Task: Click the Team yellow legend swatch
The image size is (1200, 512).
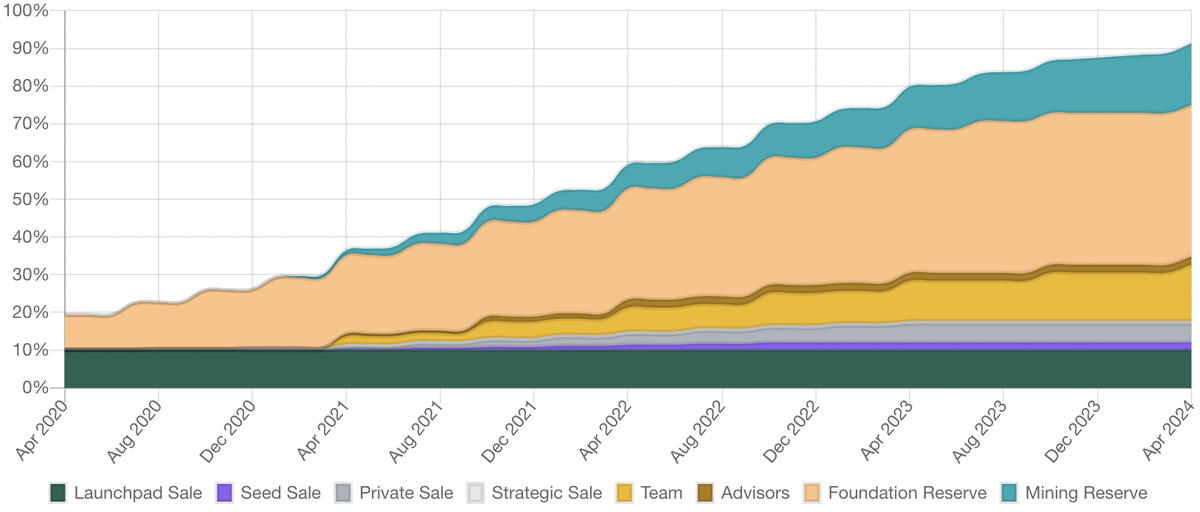Action: [627, 493]
